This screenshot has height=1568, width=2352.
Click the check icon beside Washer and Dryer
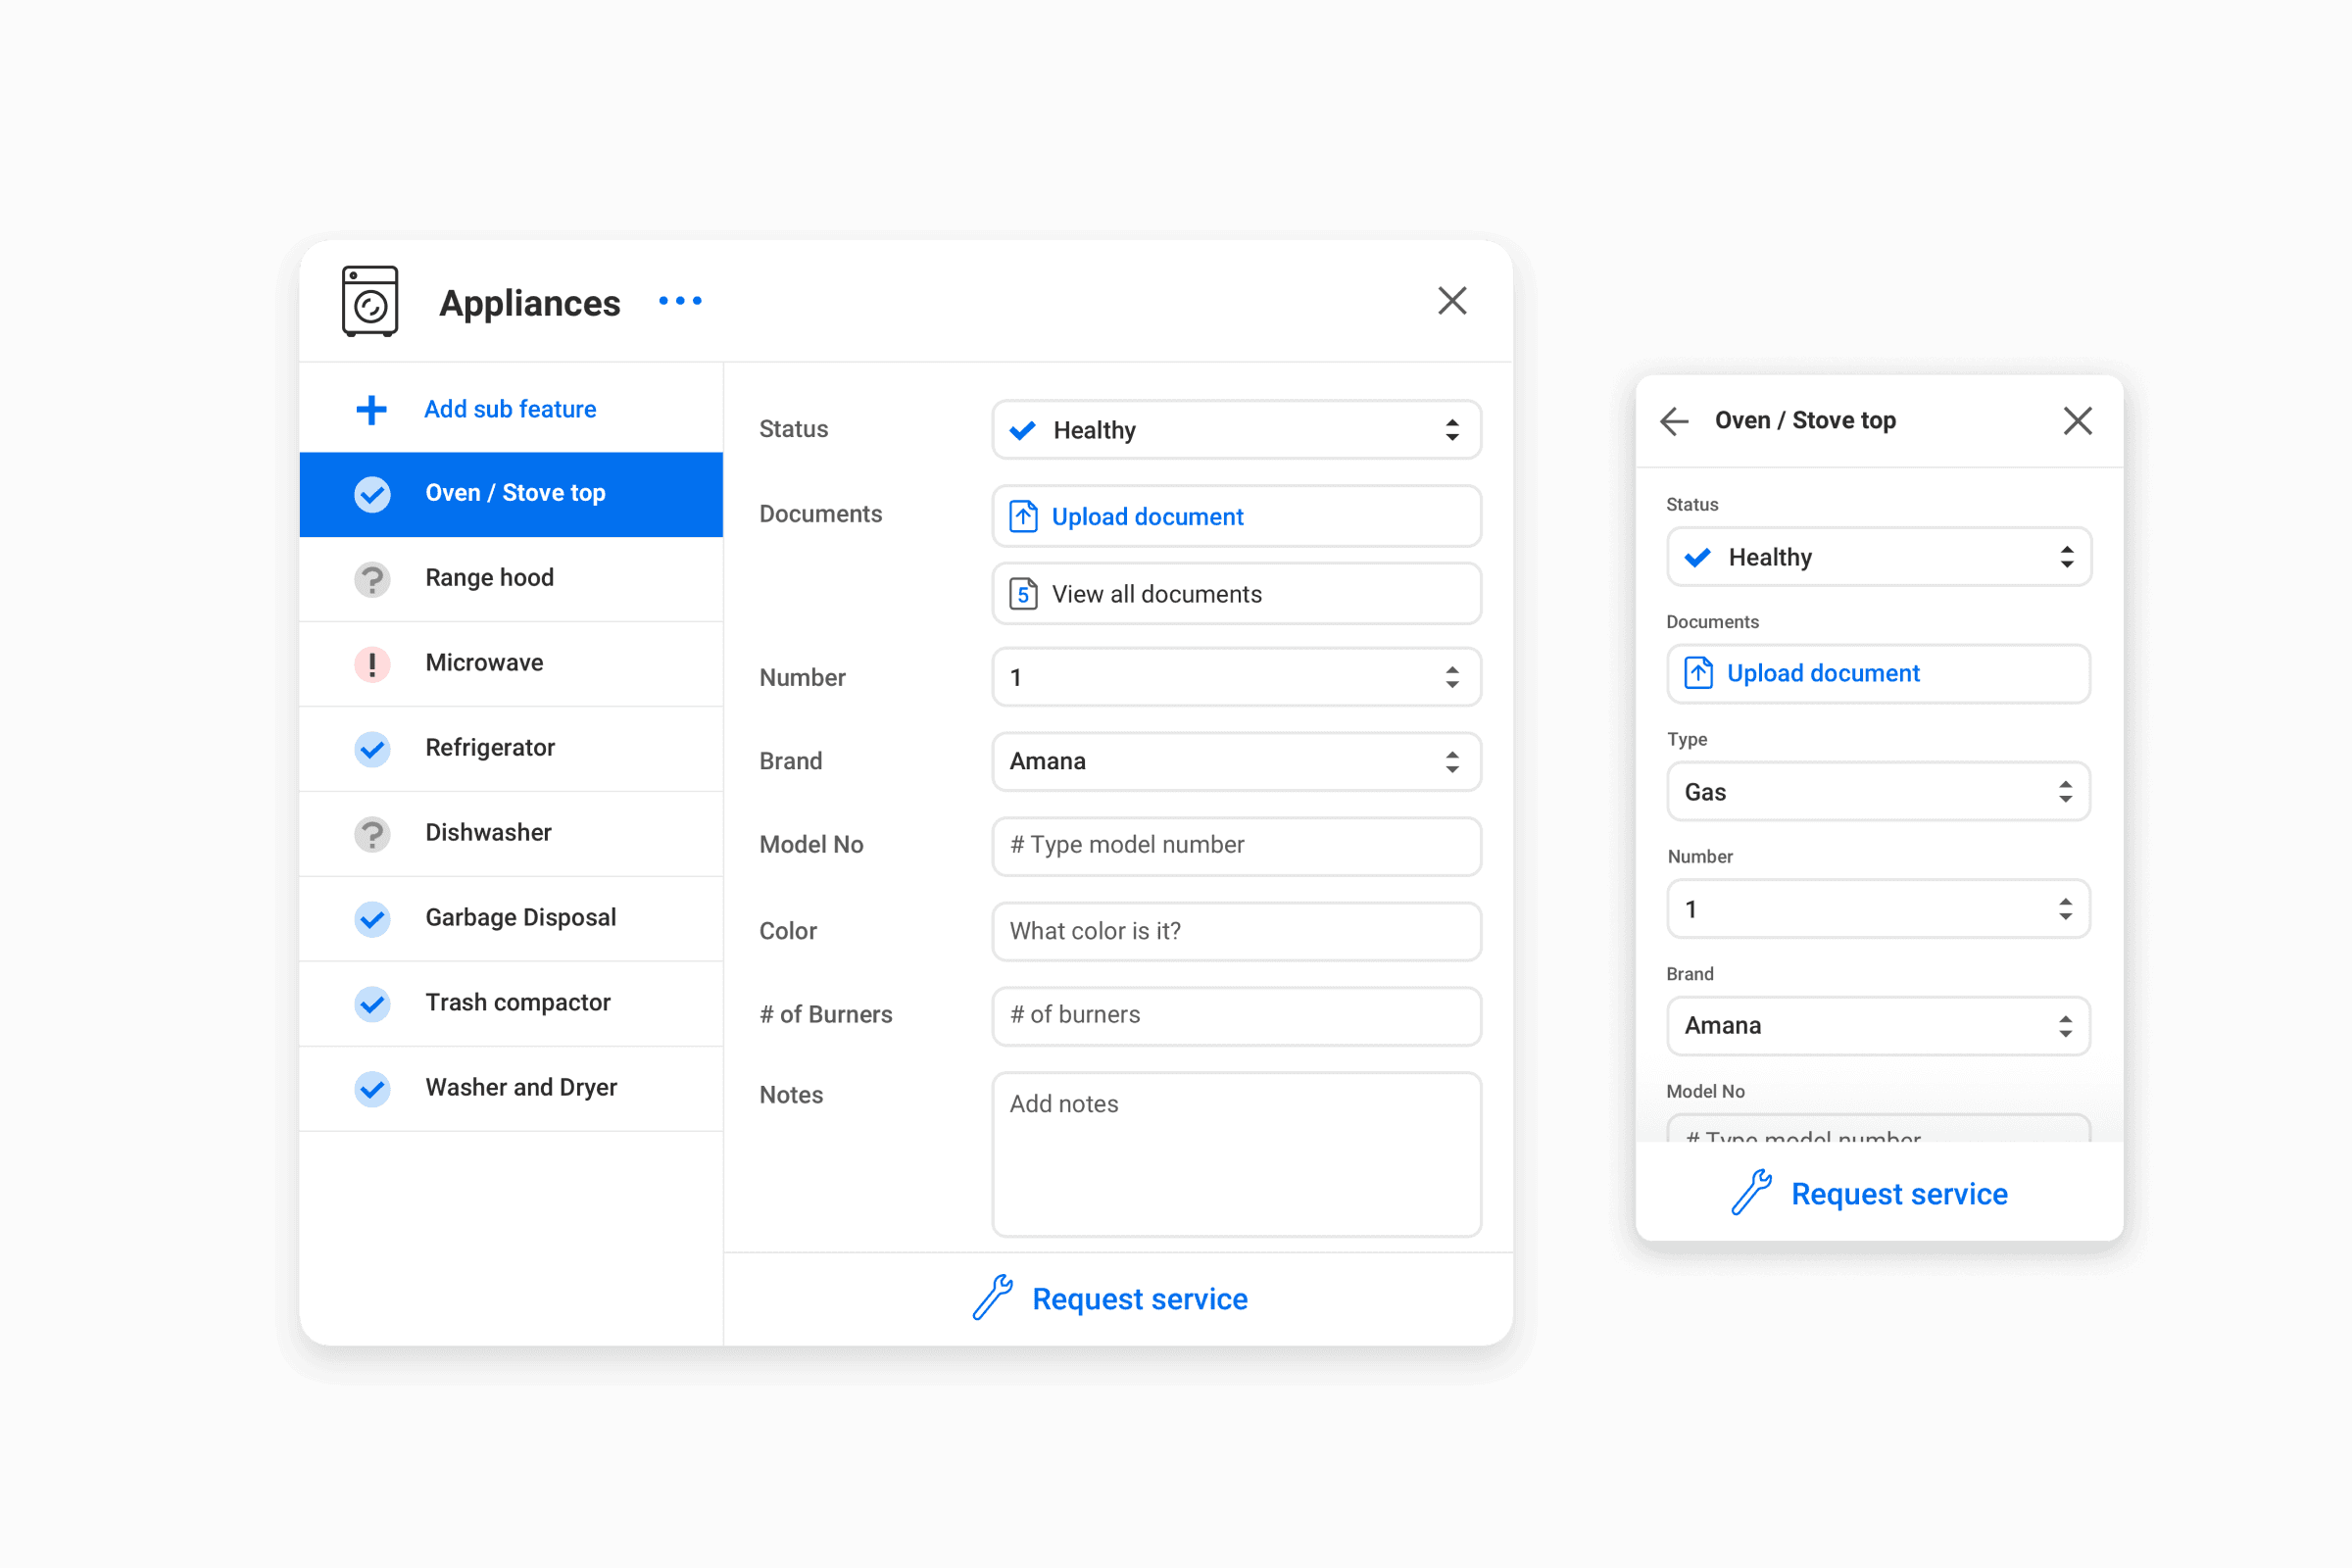pos(372,1089)
